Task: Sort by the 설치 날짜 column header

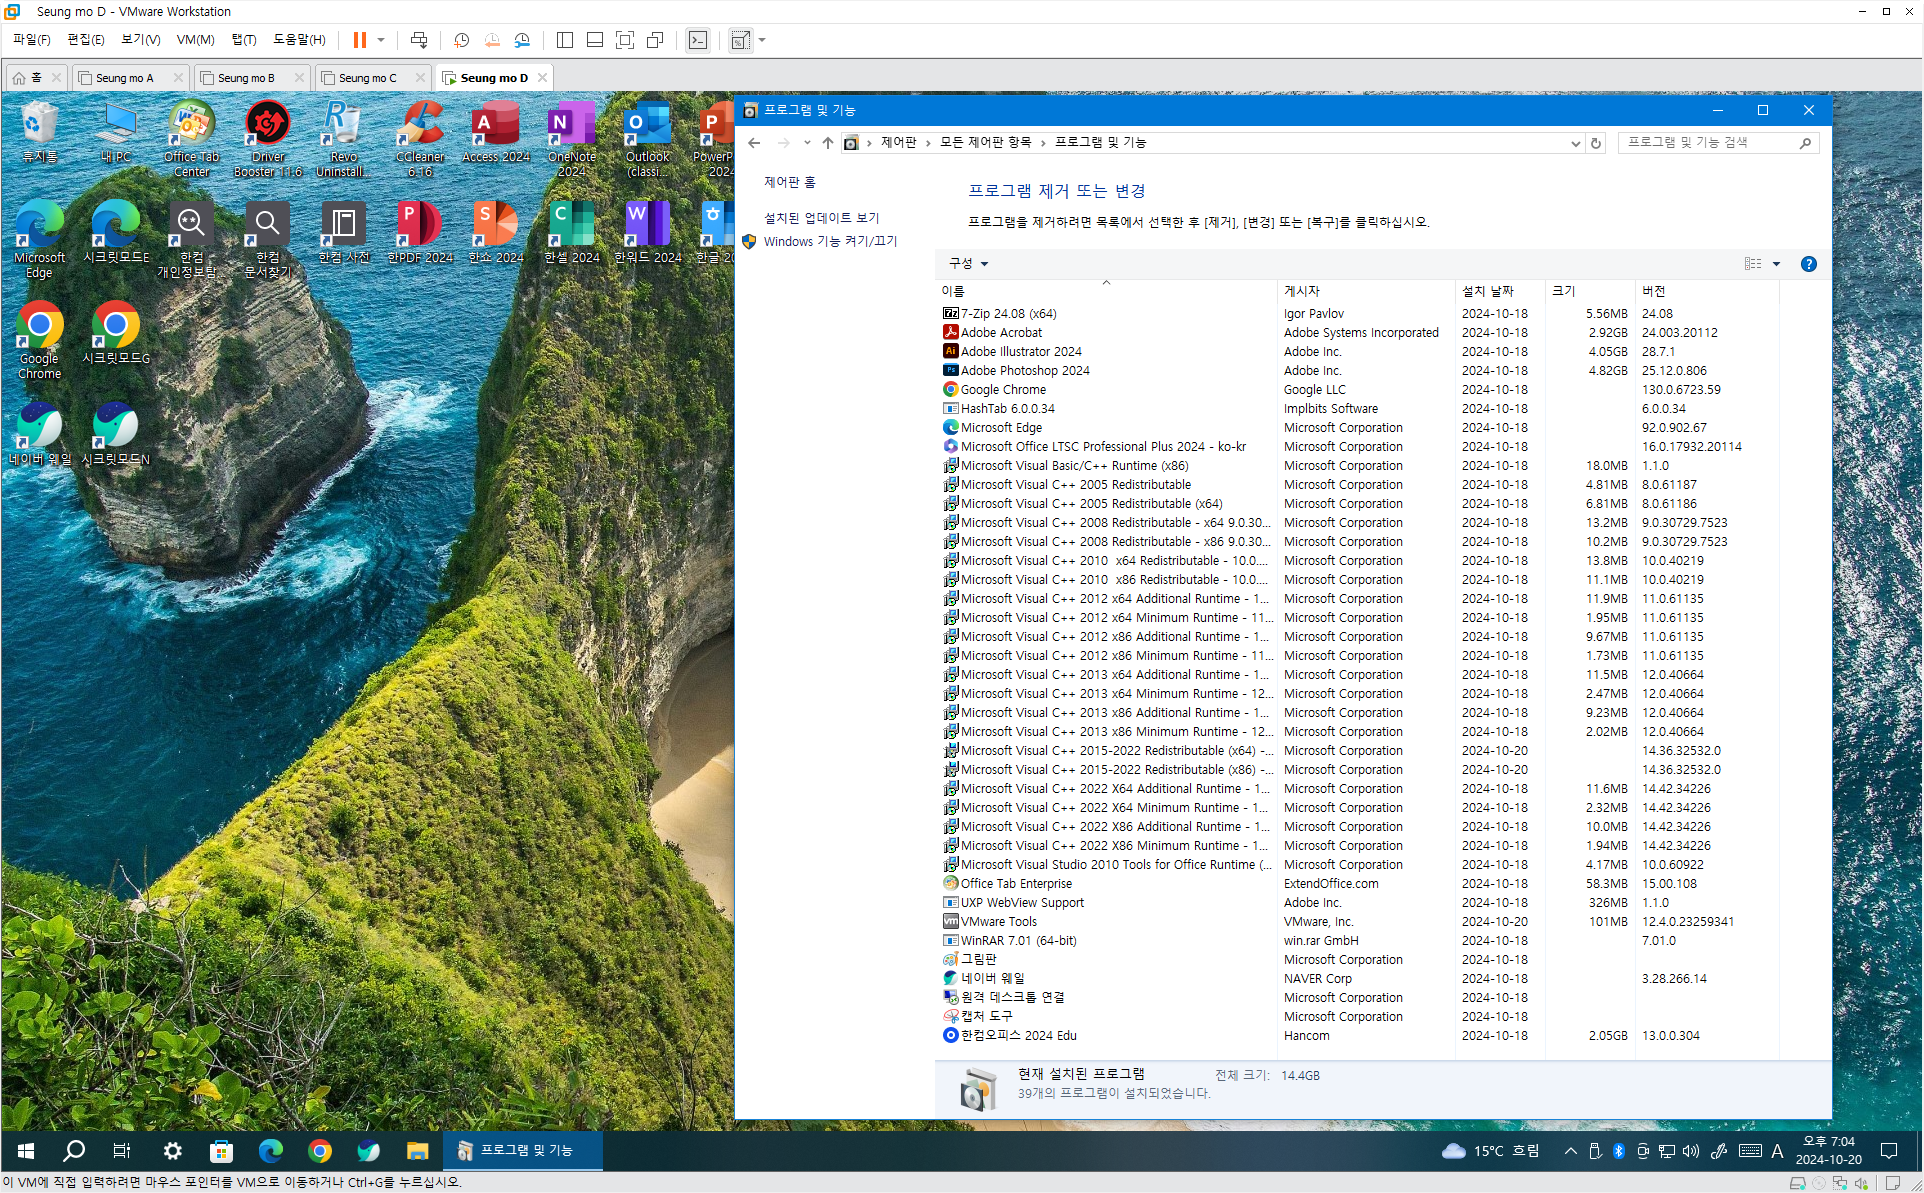Action: pyautogui.click(x=1487, y=291)
